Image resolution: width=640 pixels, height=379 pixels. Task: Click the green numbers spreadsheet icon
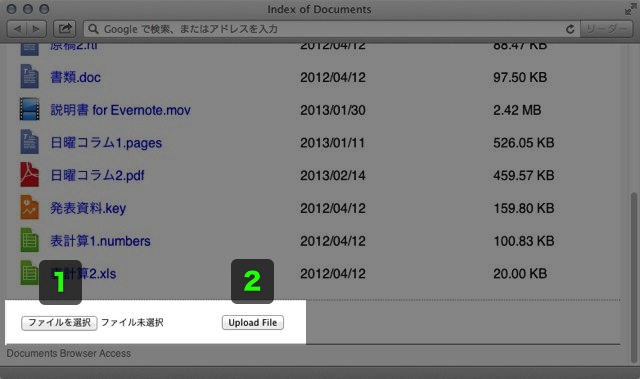pos(29,240)
